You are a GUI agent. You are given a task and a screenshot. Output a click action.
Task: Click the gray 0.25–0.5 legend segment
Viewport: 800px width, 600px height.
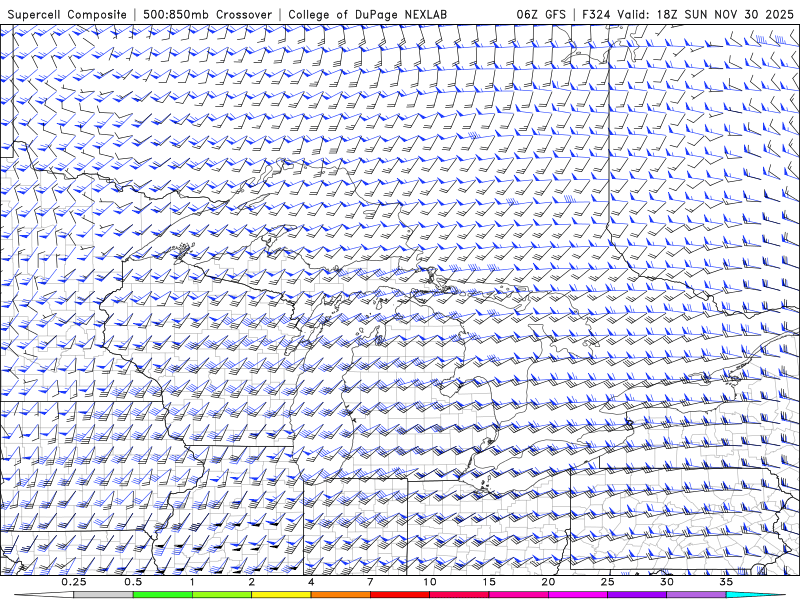pyautogui.click(x=104, y=595)
